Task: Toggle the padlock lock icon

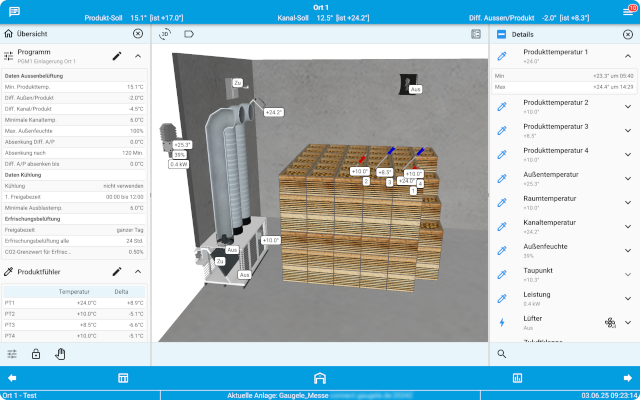Action: point(36,353)
